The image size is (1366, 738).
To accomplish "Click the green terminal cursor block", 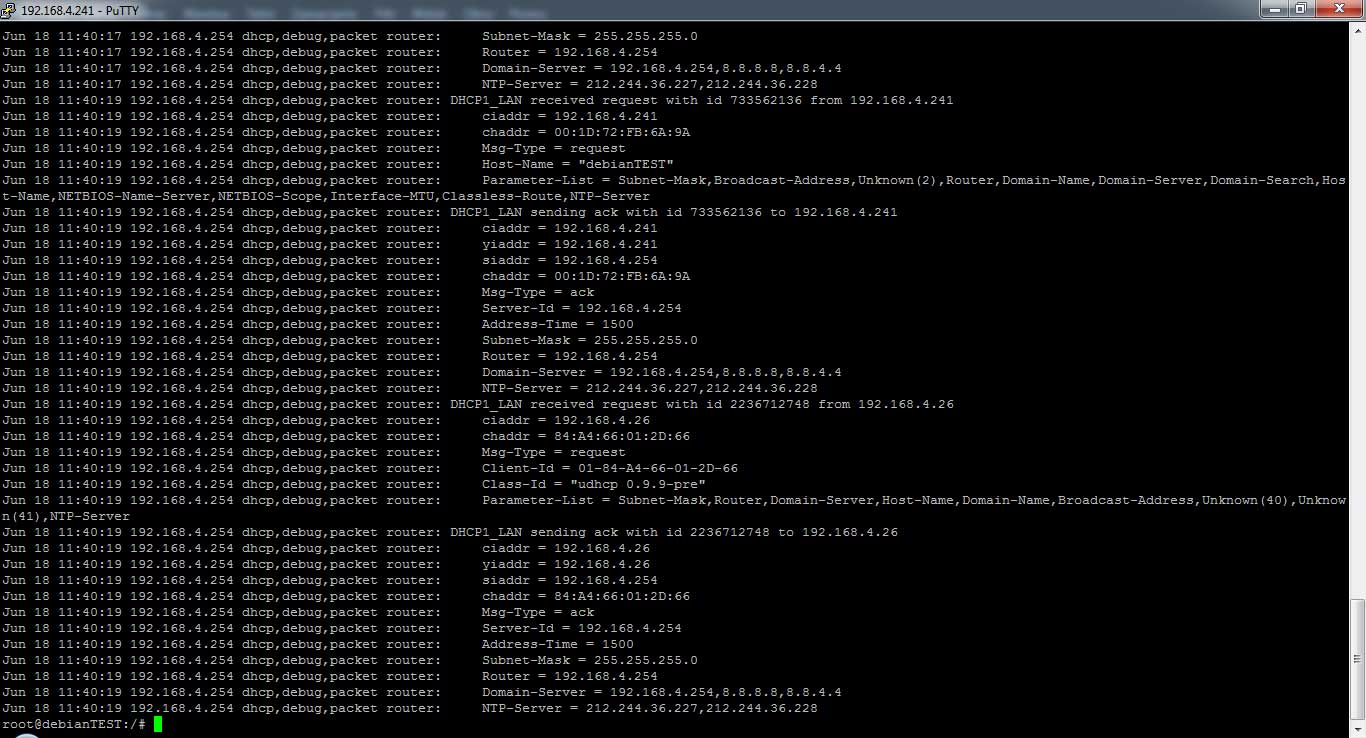I will [158, 724].
